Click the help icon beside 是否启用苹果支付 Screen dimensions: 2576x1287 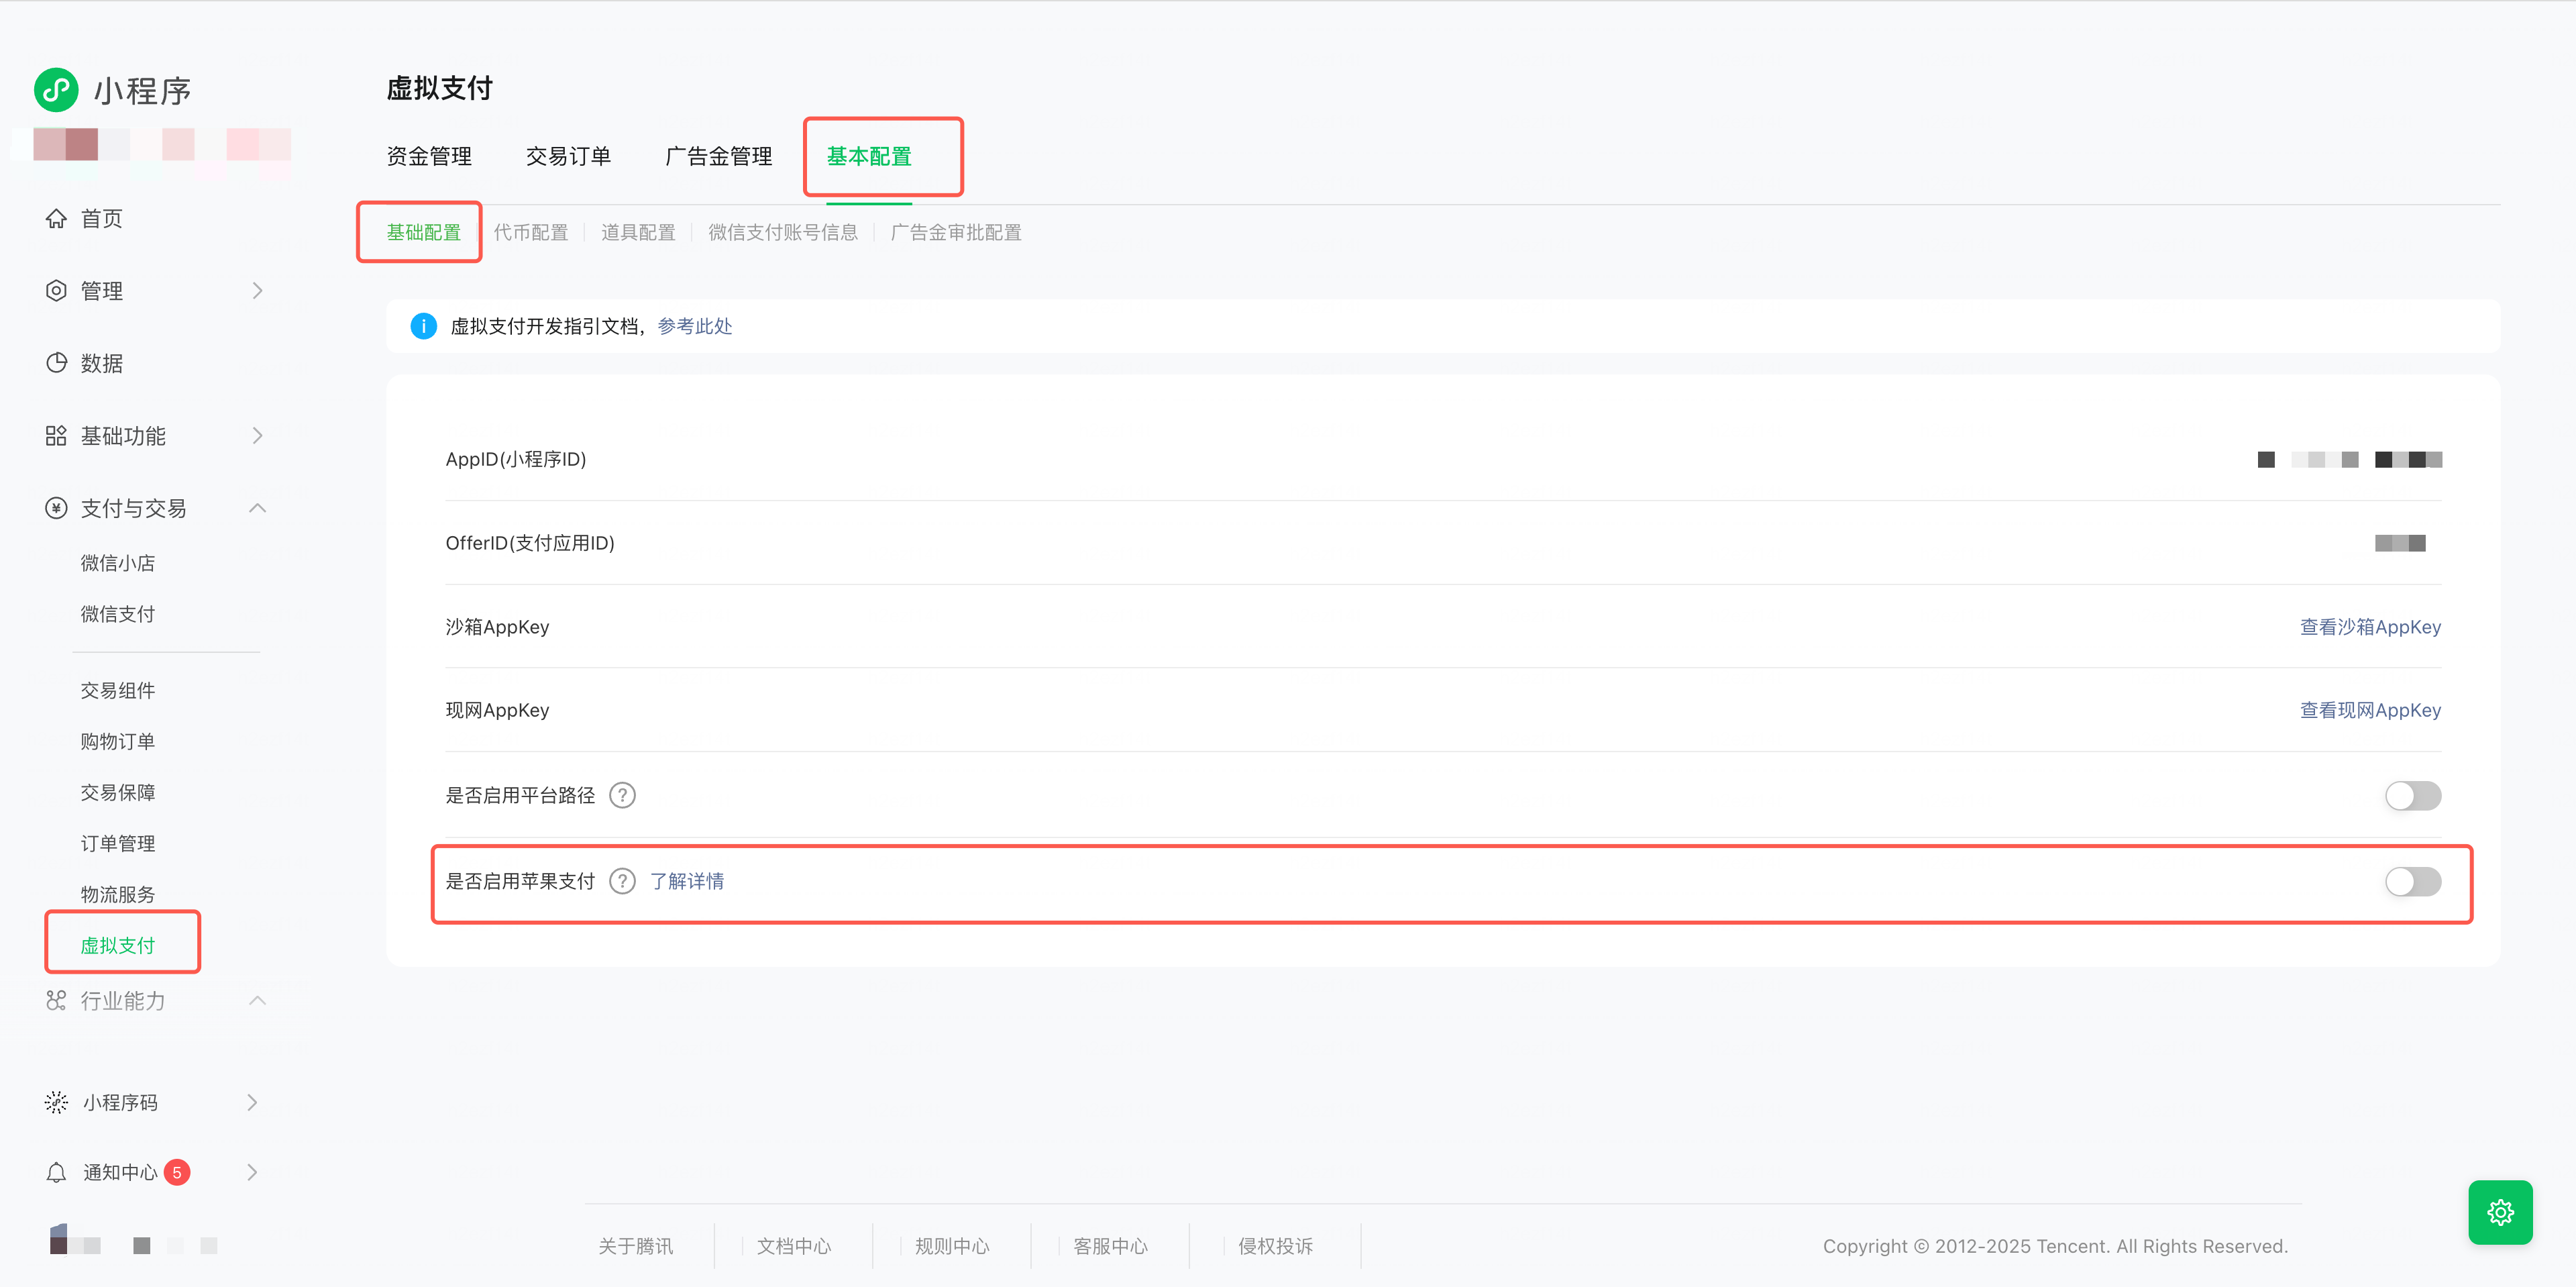tap(622, 881)
